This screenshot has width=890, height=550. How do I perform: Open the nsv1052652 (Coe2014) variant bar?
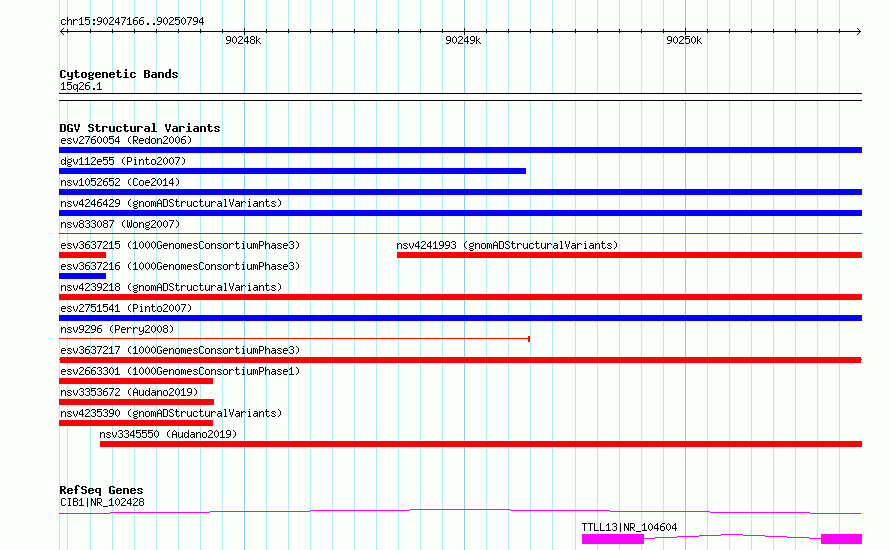click(x=460, y=192)
